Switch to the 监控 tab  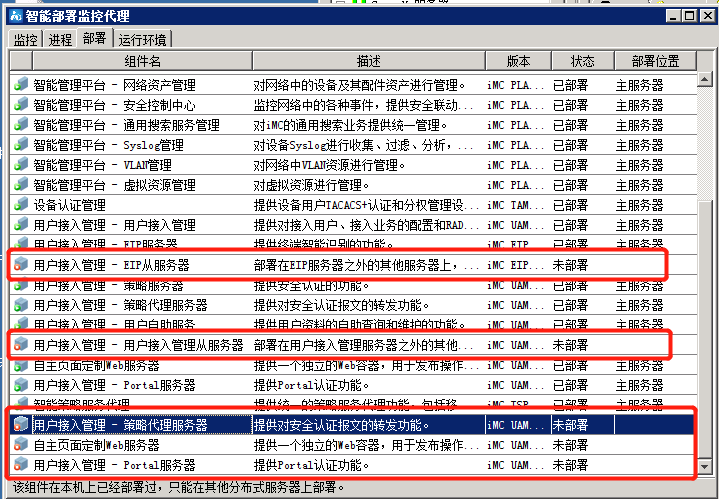[25, 39]
